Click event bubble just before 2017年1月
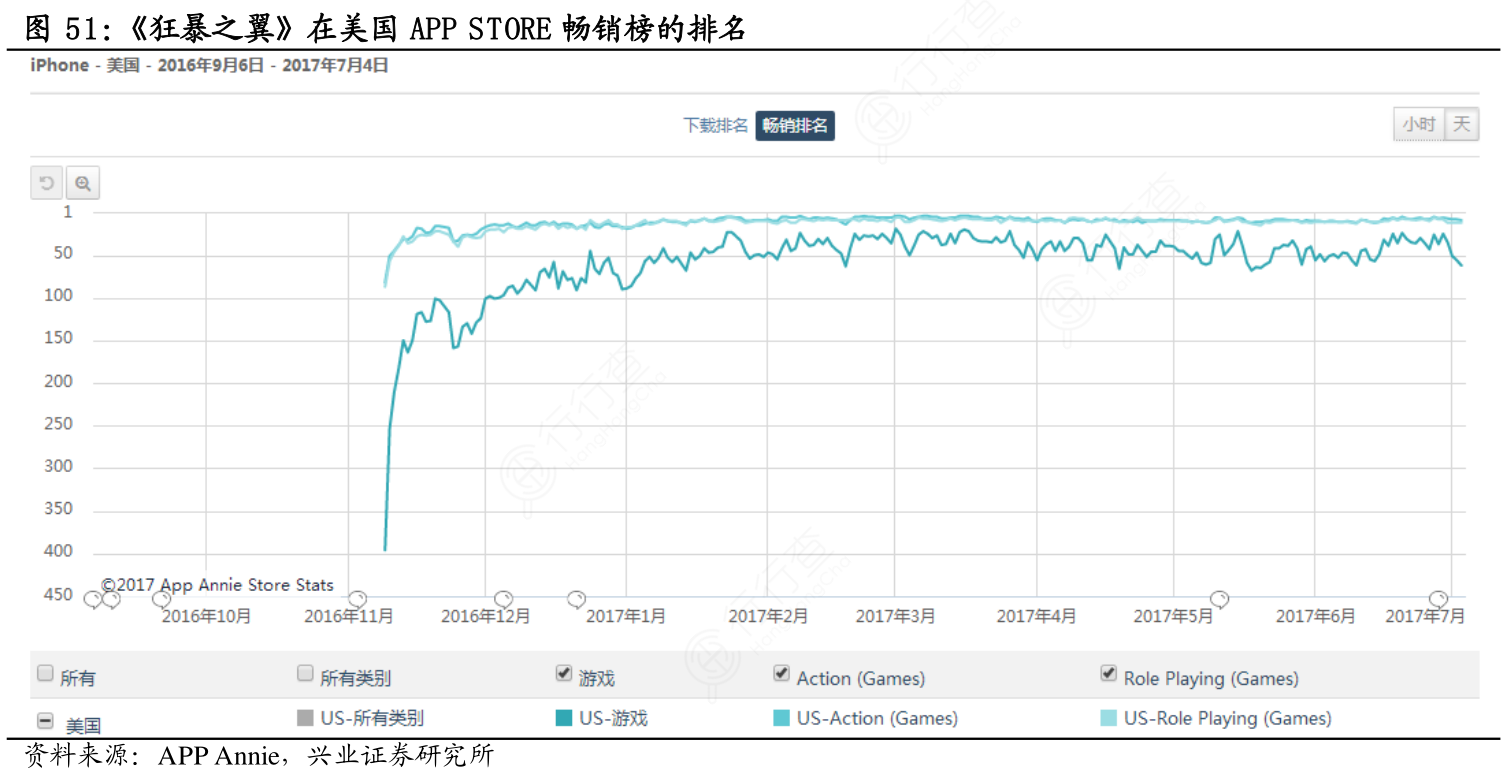The width and height of the screenshot is (1507, 783). click(576, 598)
